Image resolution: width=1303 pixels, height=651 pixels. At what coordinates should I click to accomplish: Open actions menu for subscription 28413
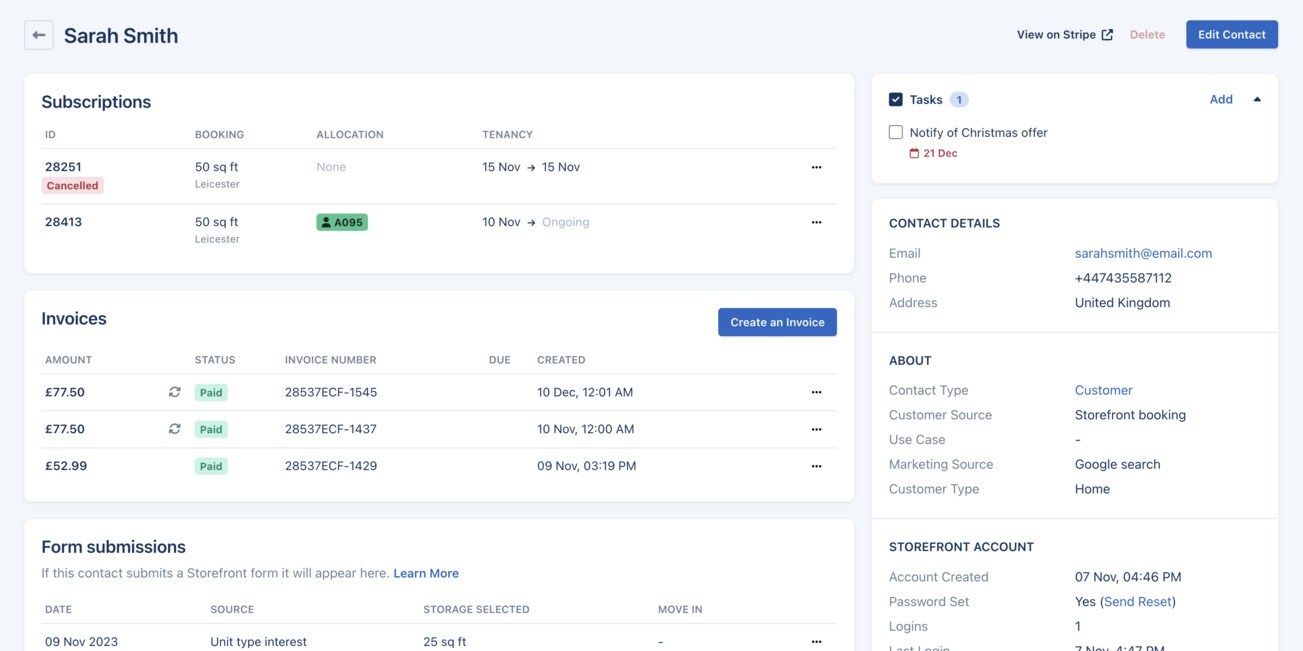[817, 221]
